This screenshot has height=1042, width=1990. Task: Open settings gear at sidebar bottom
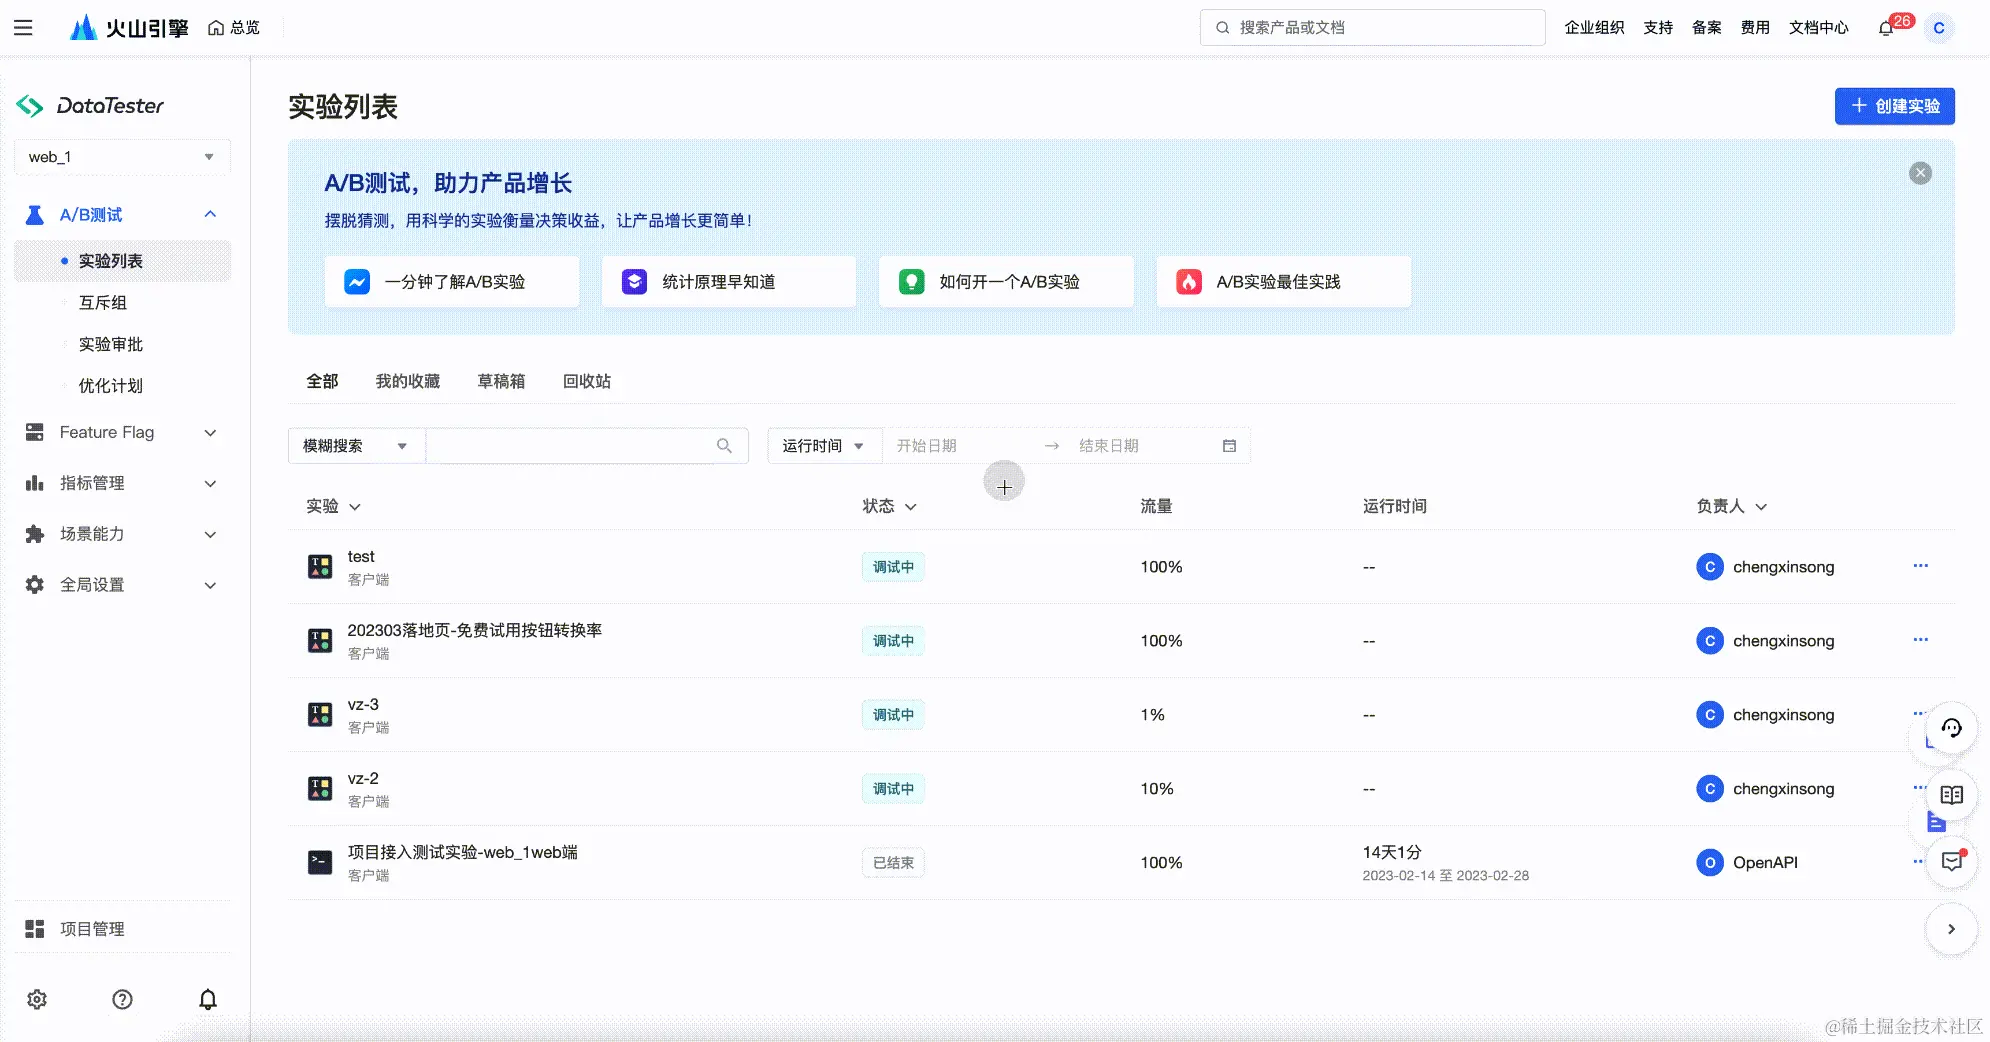click(37, 999)
